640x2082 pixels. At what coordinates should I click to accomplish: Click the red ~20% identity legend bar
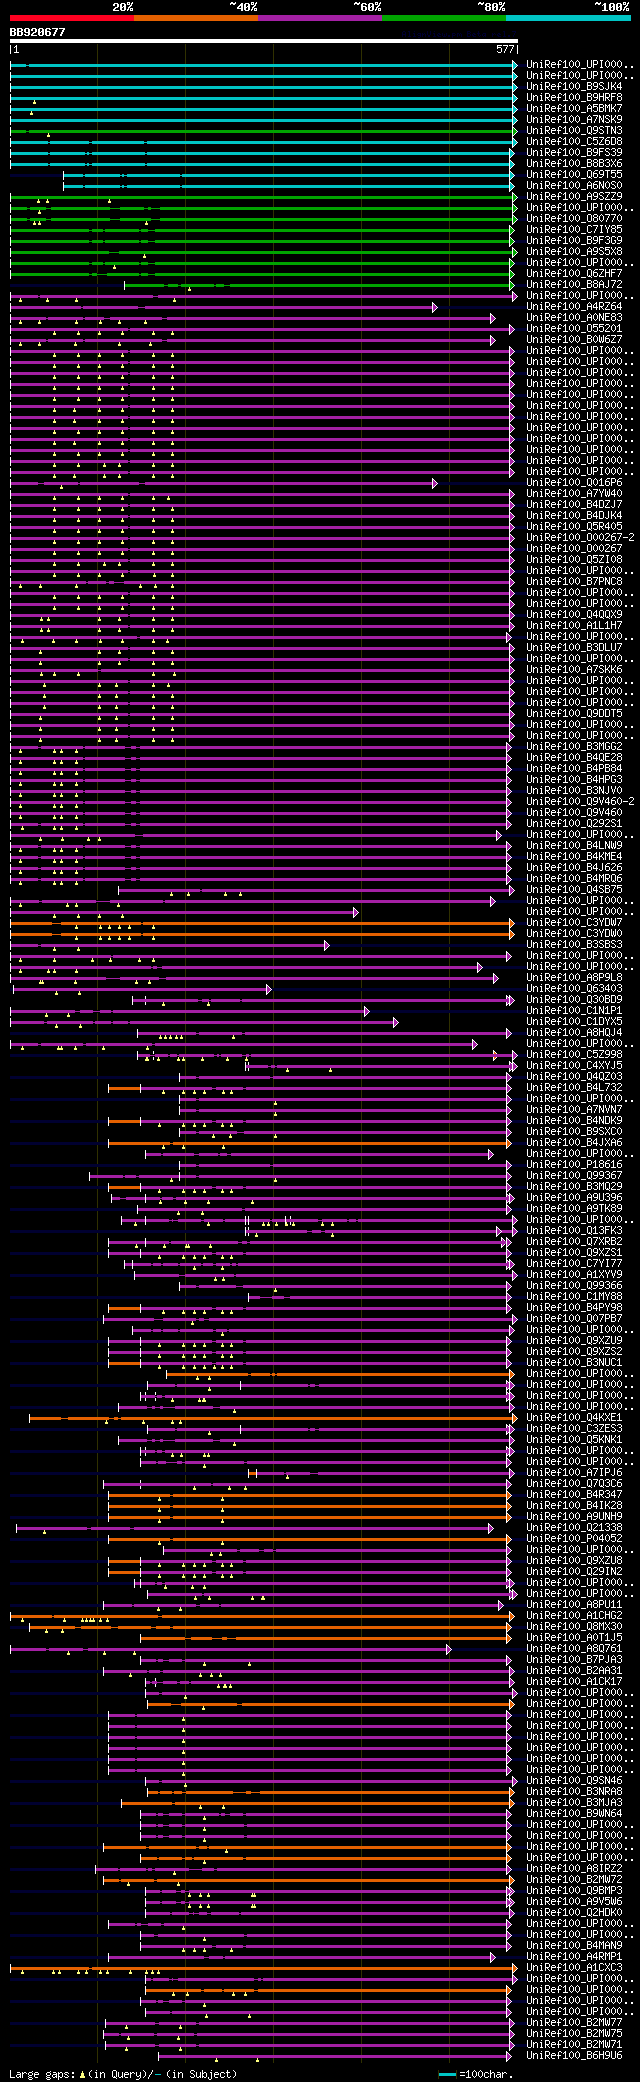click(71, 17)
